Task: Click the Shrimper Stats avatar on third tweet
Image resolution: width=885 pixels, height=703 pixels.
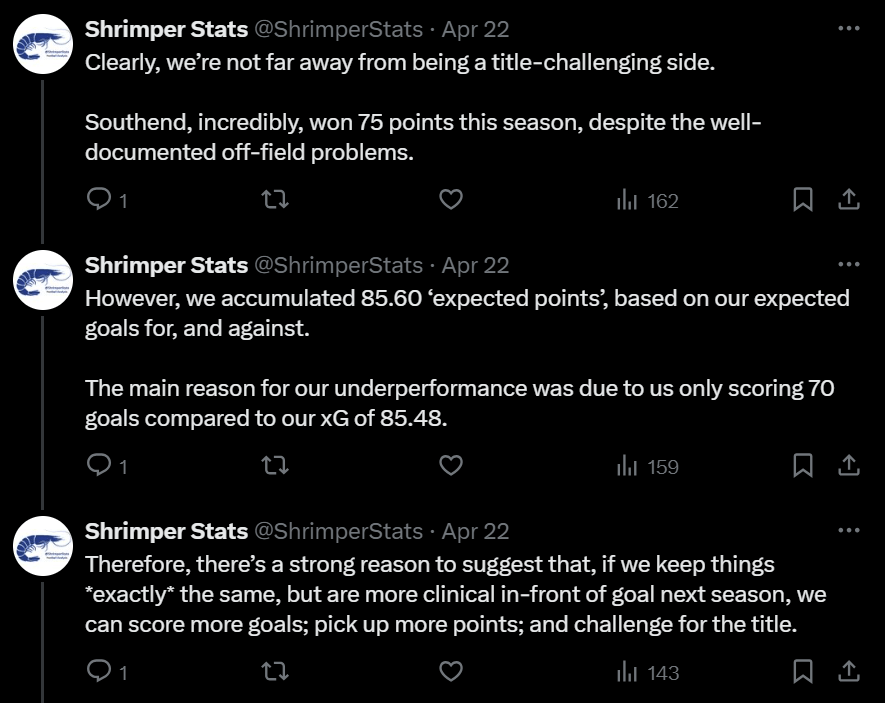Action: (41, 545)
